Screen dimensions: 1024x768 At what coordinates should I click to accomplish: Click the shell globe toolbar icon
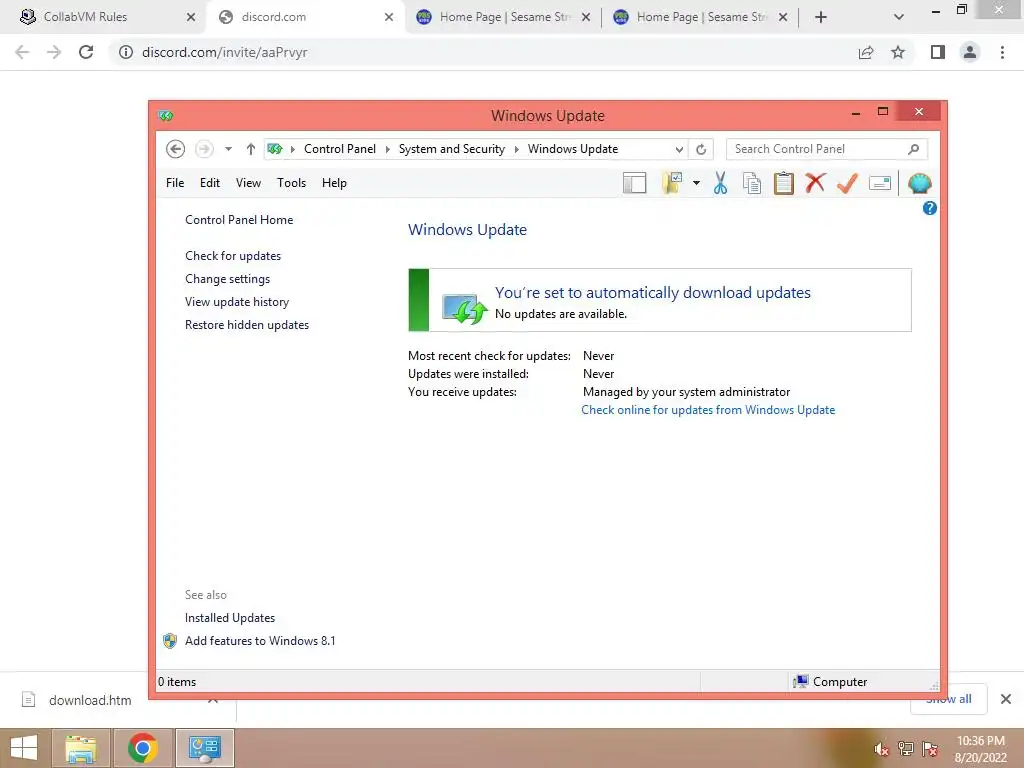(920, 184)
